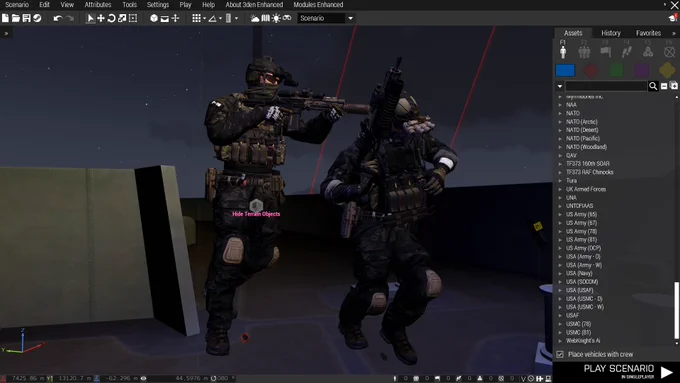Select the cursor selection tool
The image size is (680, 383).
[90, 18]
